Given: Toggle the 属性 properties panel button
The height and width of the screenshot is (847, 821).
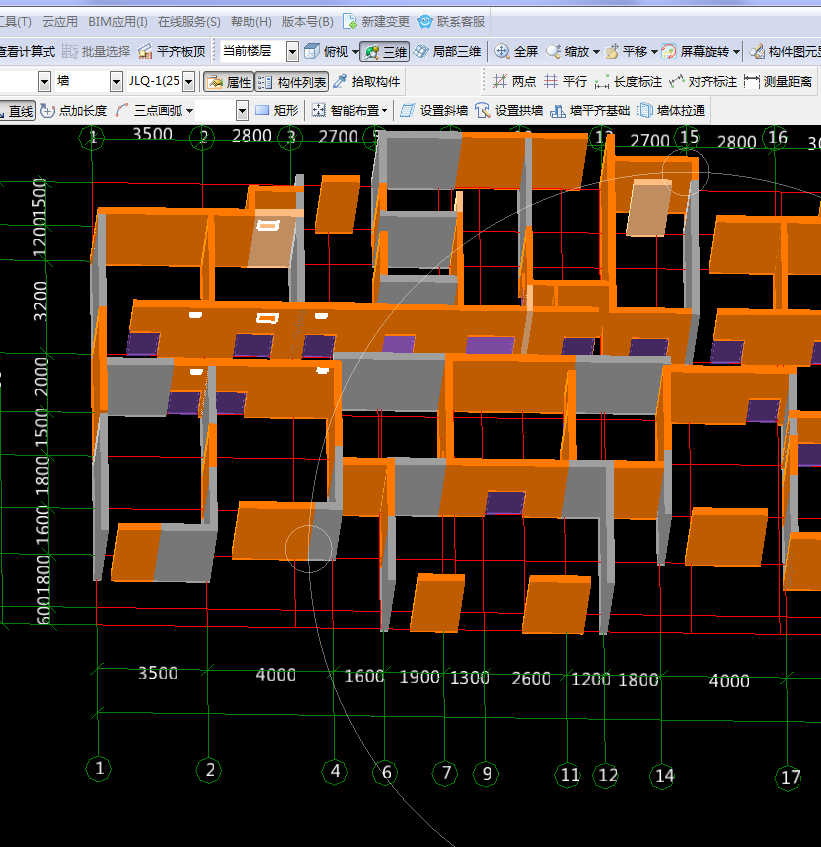Looking at the screenshot, I should point(229,82).
